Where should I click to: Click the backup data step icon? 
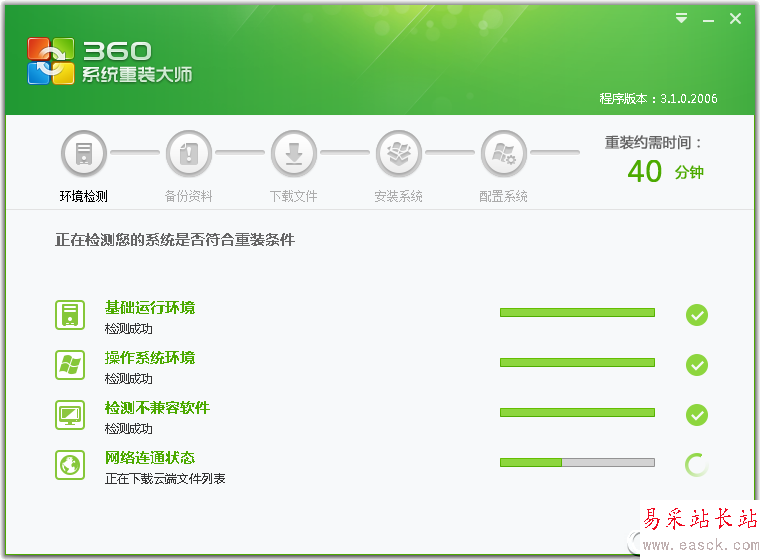(189, 154)
